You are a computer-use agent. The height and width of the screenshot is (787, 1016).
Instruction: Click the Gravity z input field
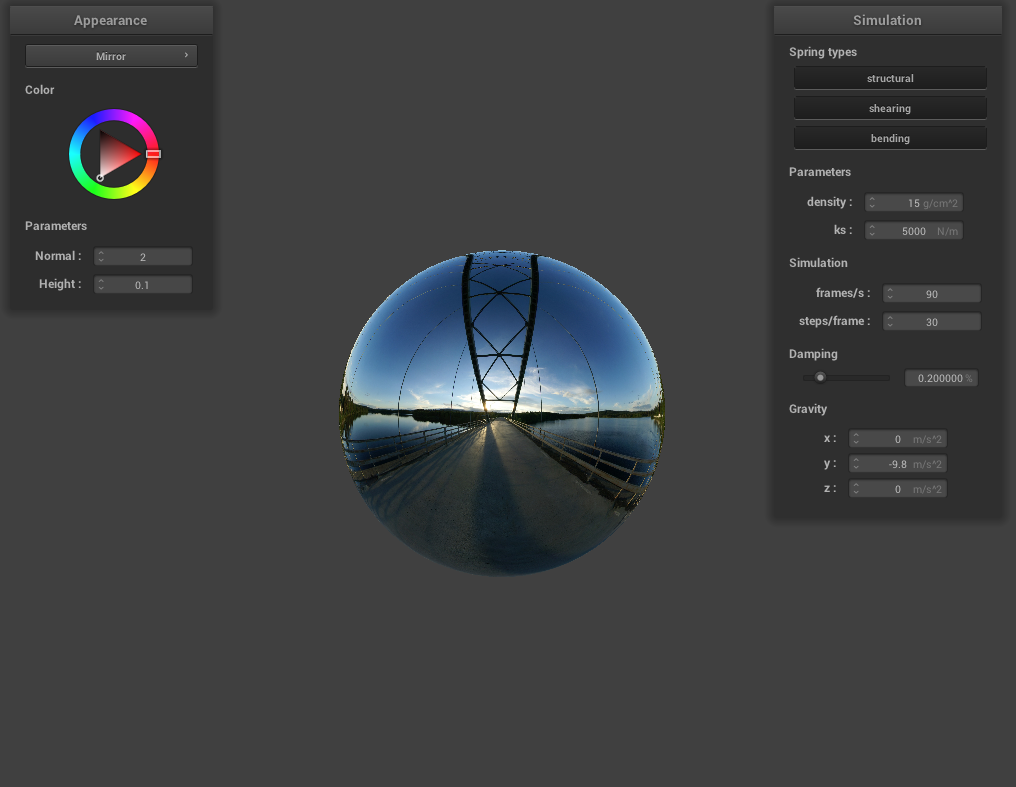pyautogui.click(x=897, y=489)
